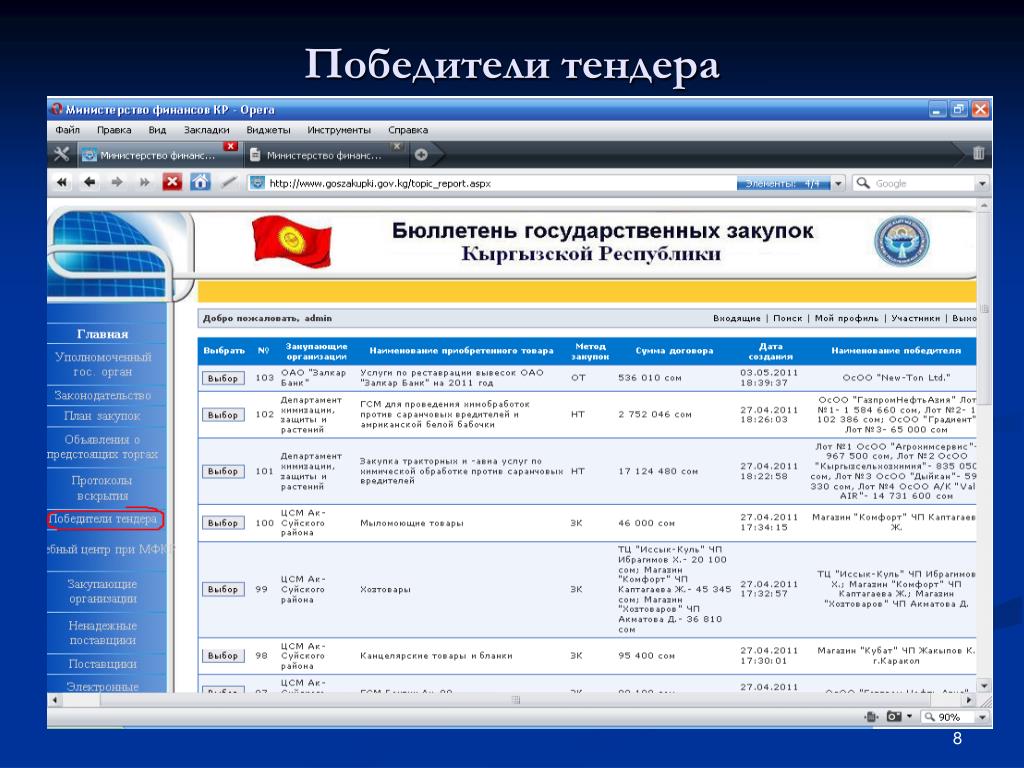Click the Opera panels wrench icon

pos(61,154)
